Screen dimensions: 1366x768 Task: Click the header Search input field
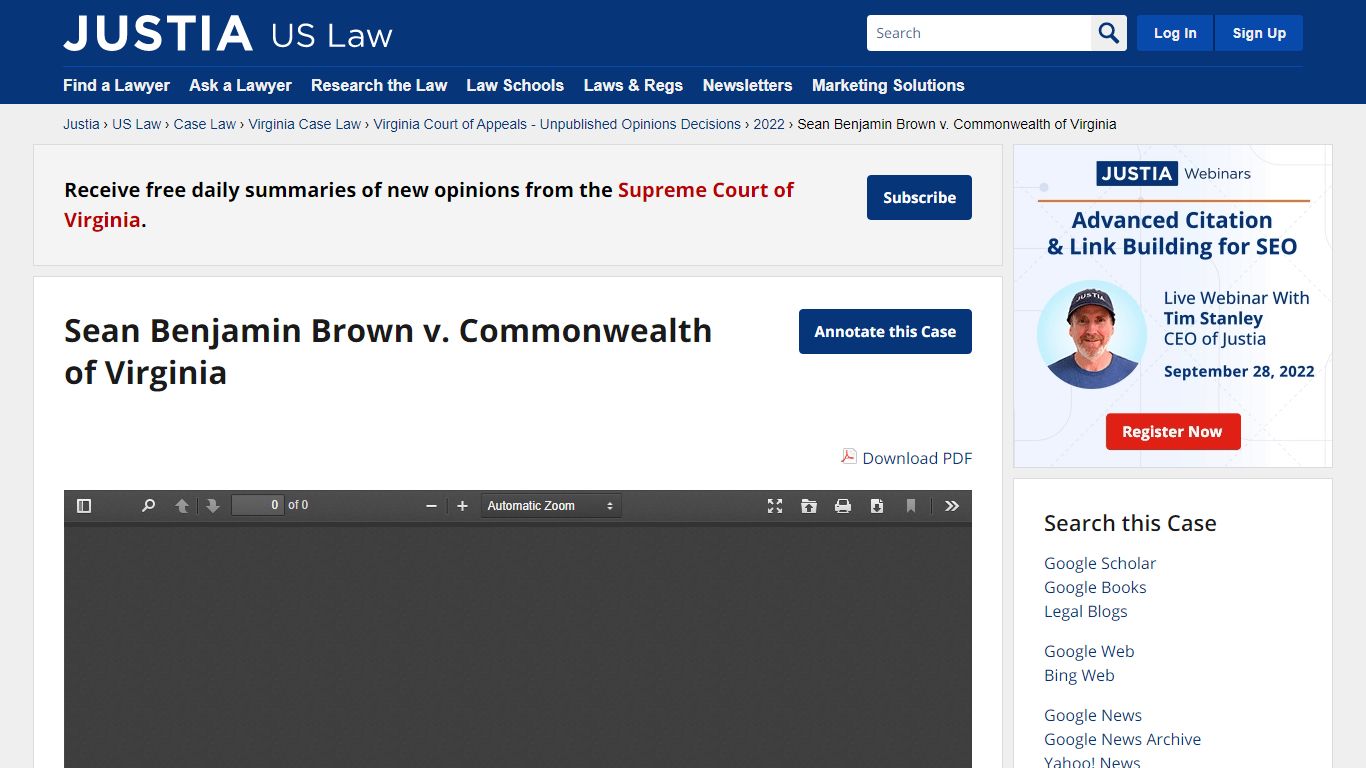pyautogui.click(x=979, y=33)
